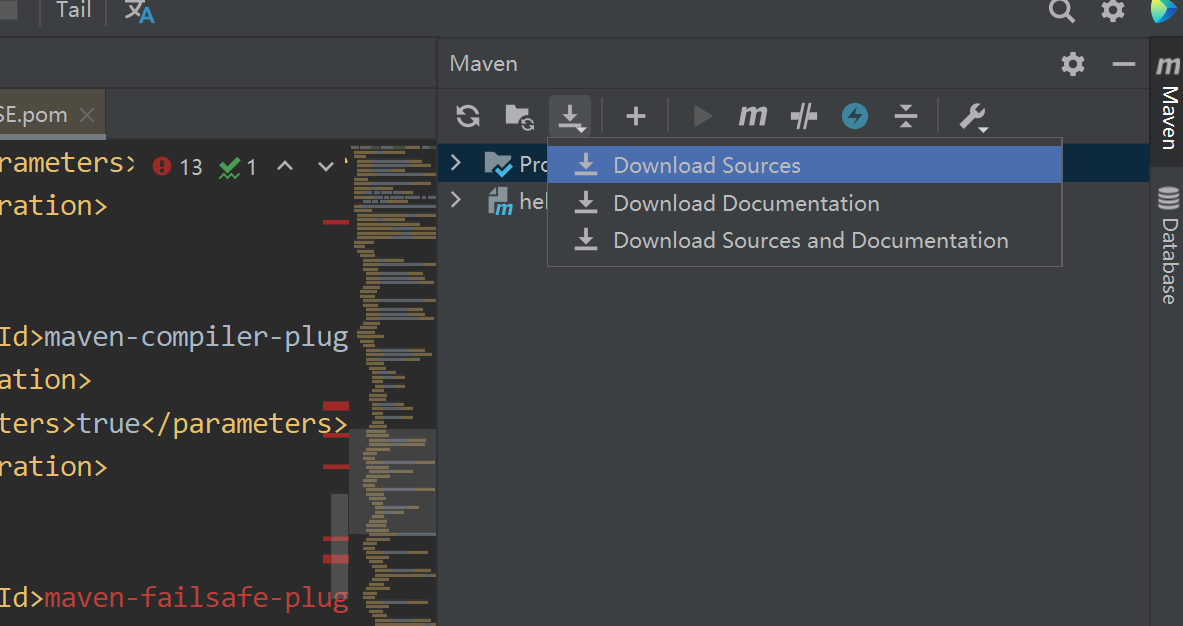Screen dimensions: 1183x626
Task: Click the Maven module icon in tree
Action: pos(500,201)
